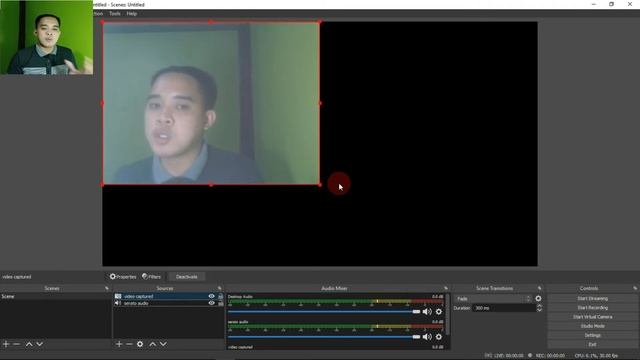This screenshot has width=640, height=360.
Task: Select the 'video captured' source row
Action: pyautogui.click(x=169, y=296)
